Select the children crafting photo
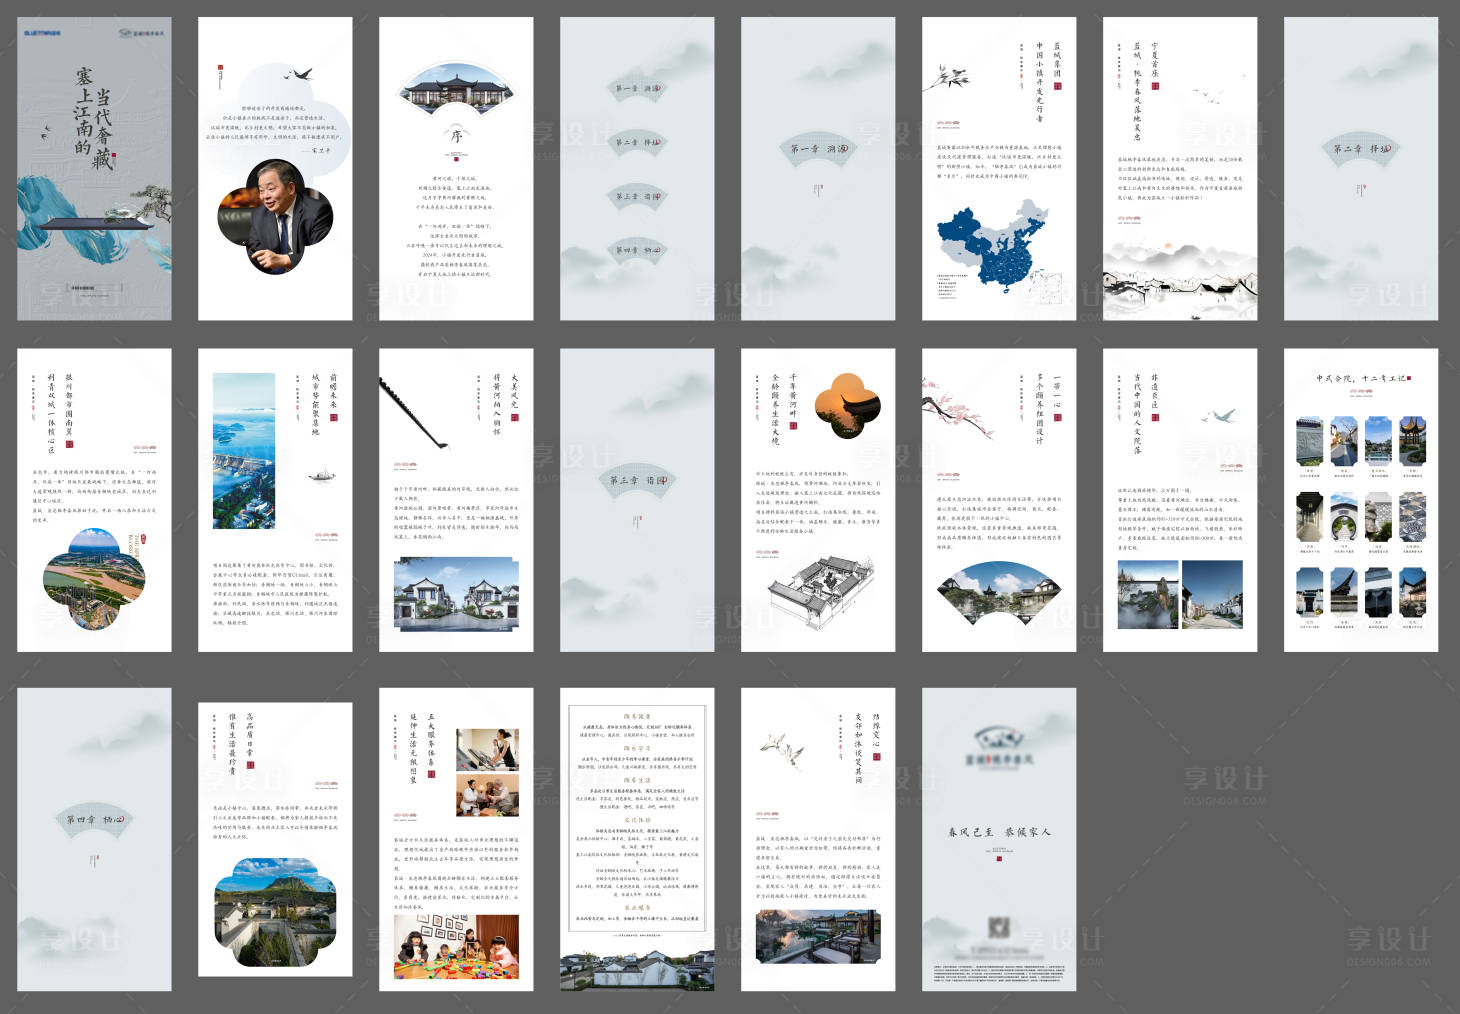Image resolution: width=1460 pixels, height=1014 pixels. (x=456, y=946)
